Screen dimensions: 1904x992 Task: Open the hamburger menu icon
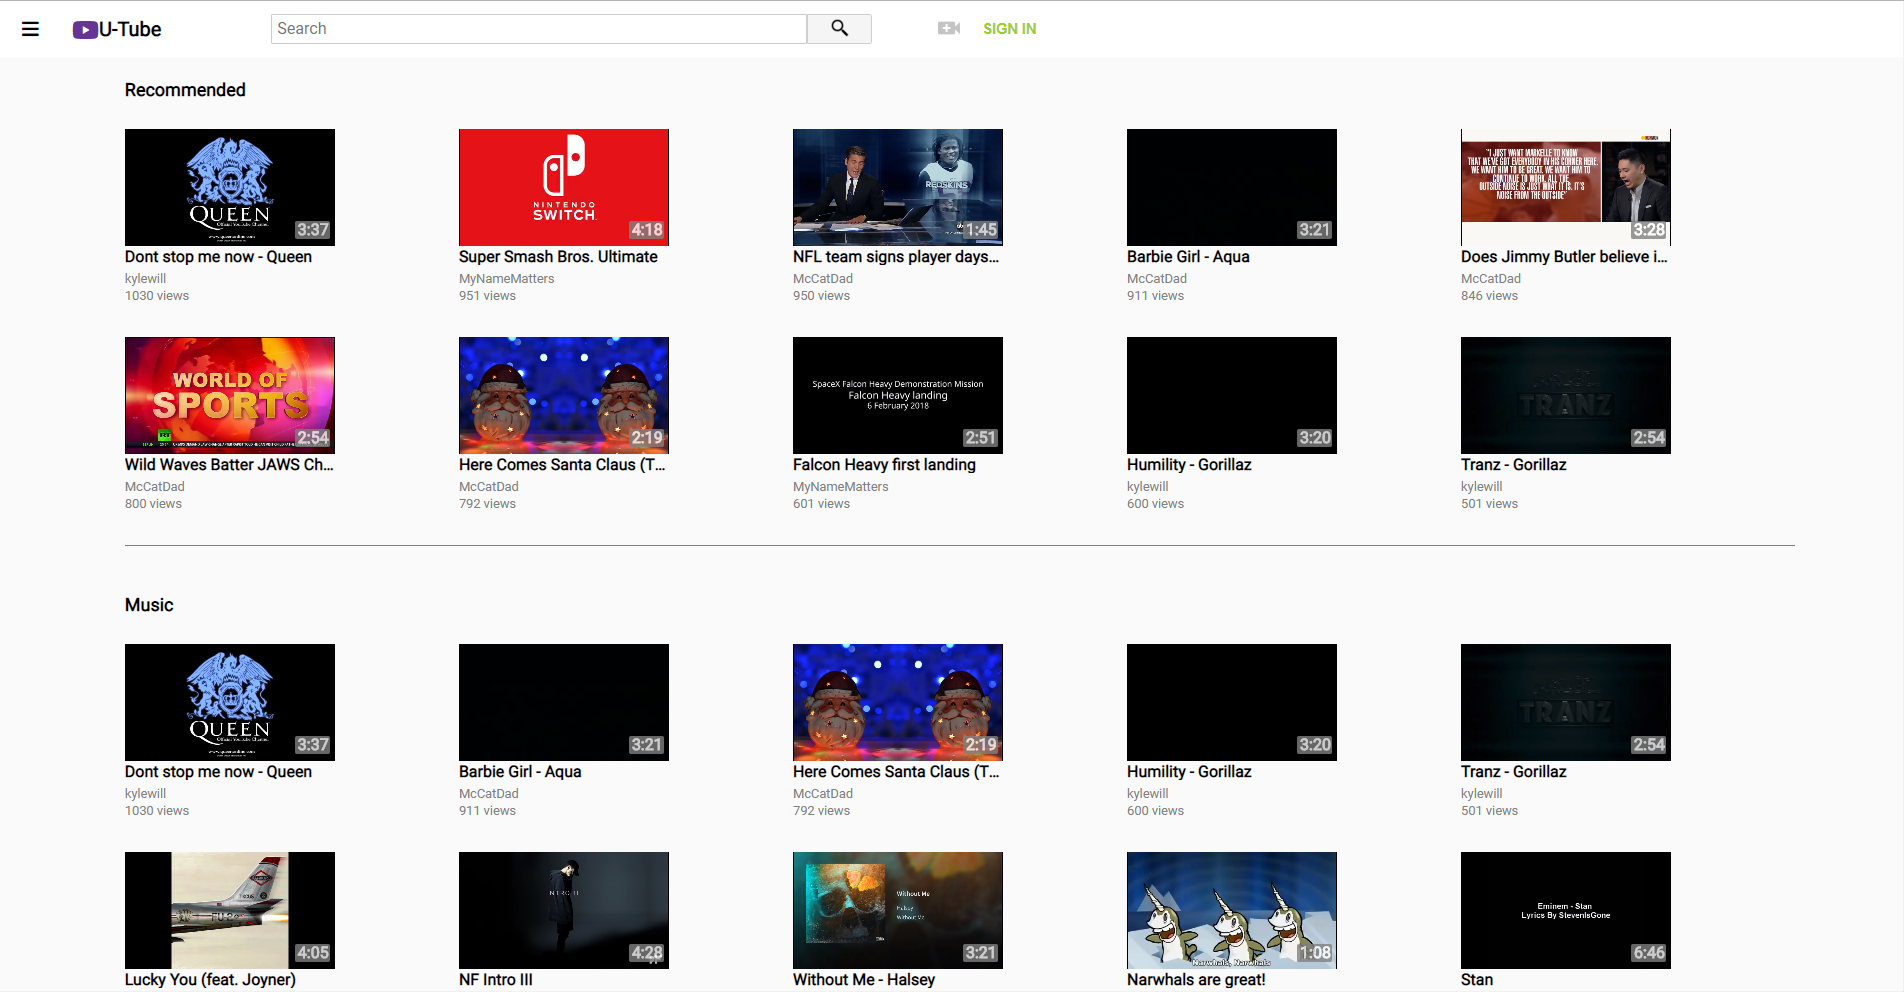pos(31,29)
